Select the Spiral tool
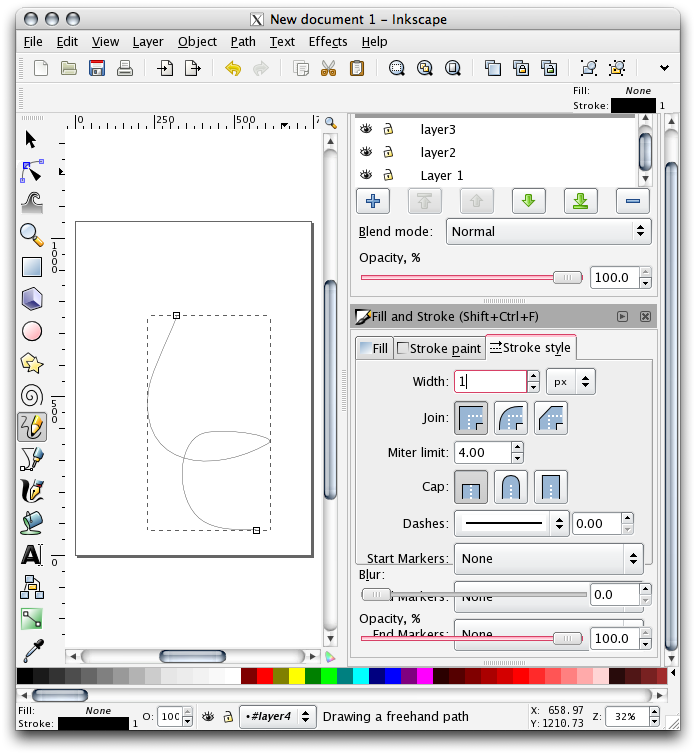 coord(32,395)
